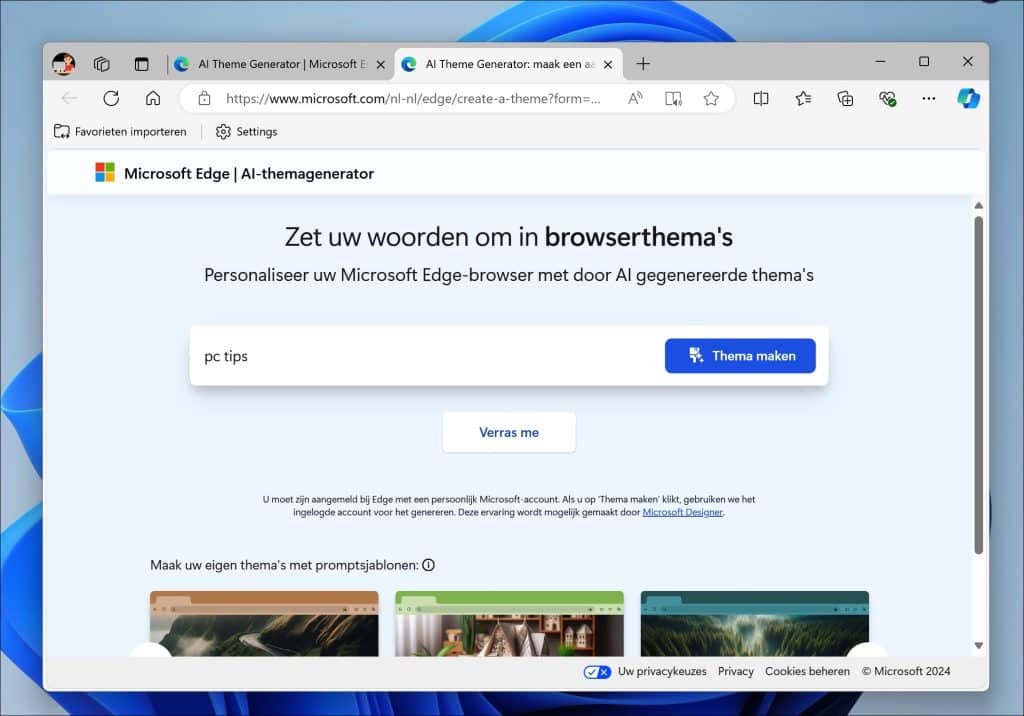Screen dimensions: 1024x716
Task: Select the forest waterfall theme thumbnail
Action: pyautogui.click(x=754, y=623)
